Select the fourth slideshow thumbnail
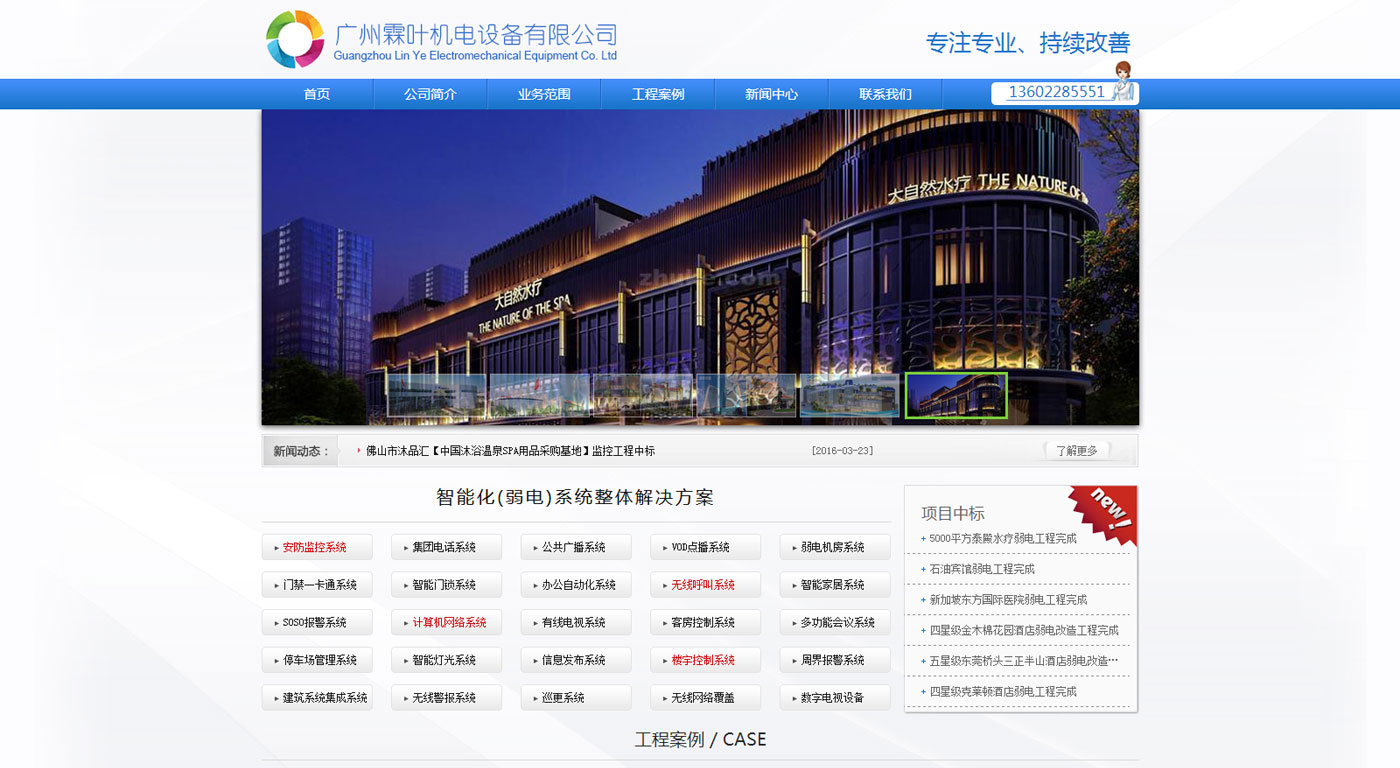 click(x=746, y=395)
